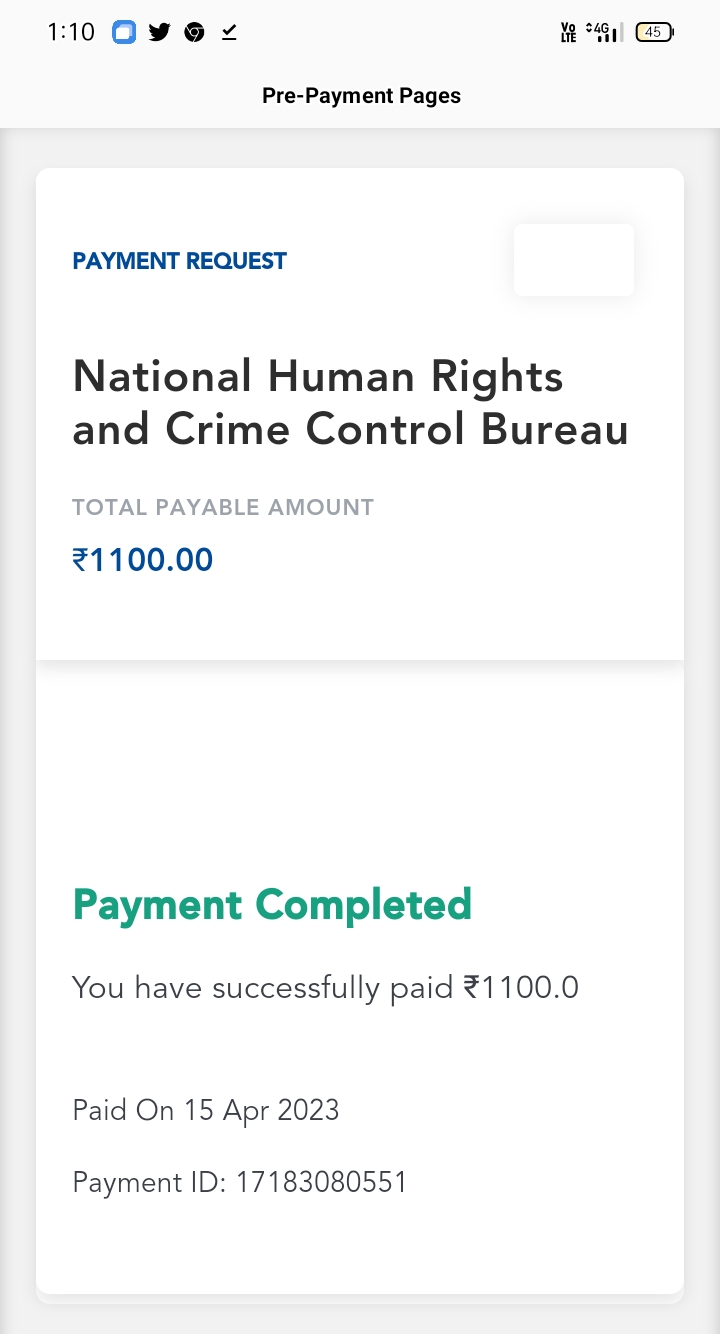The image size is (720, 1334).
Task: Tap the successfully paid ₹1100.0 message
Action: pos(325,988)
